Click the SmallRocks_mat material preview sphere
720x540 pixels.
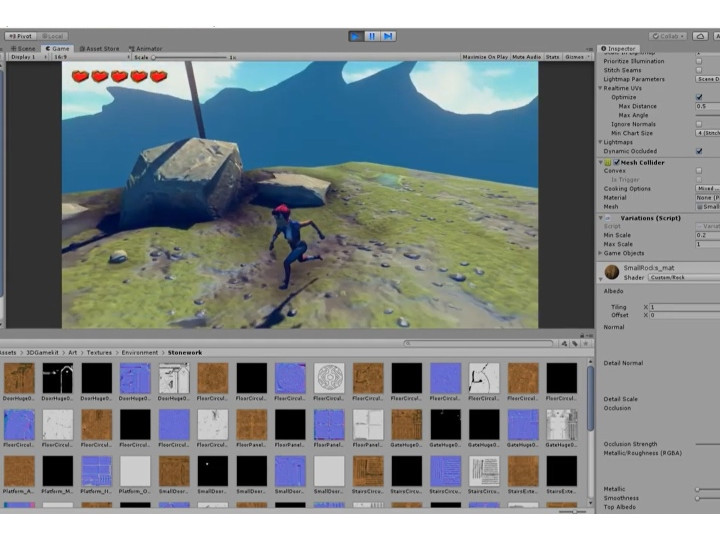(x=612, y=272)
